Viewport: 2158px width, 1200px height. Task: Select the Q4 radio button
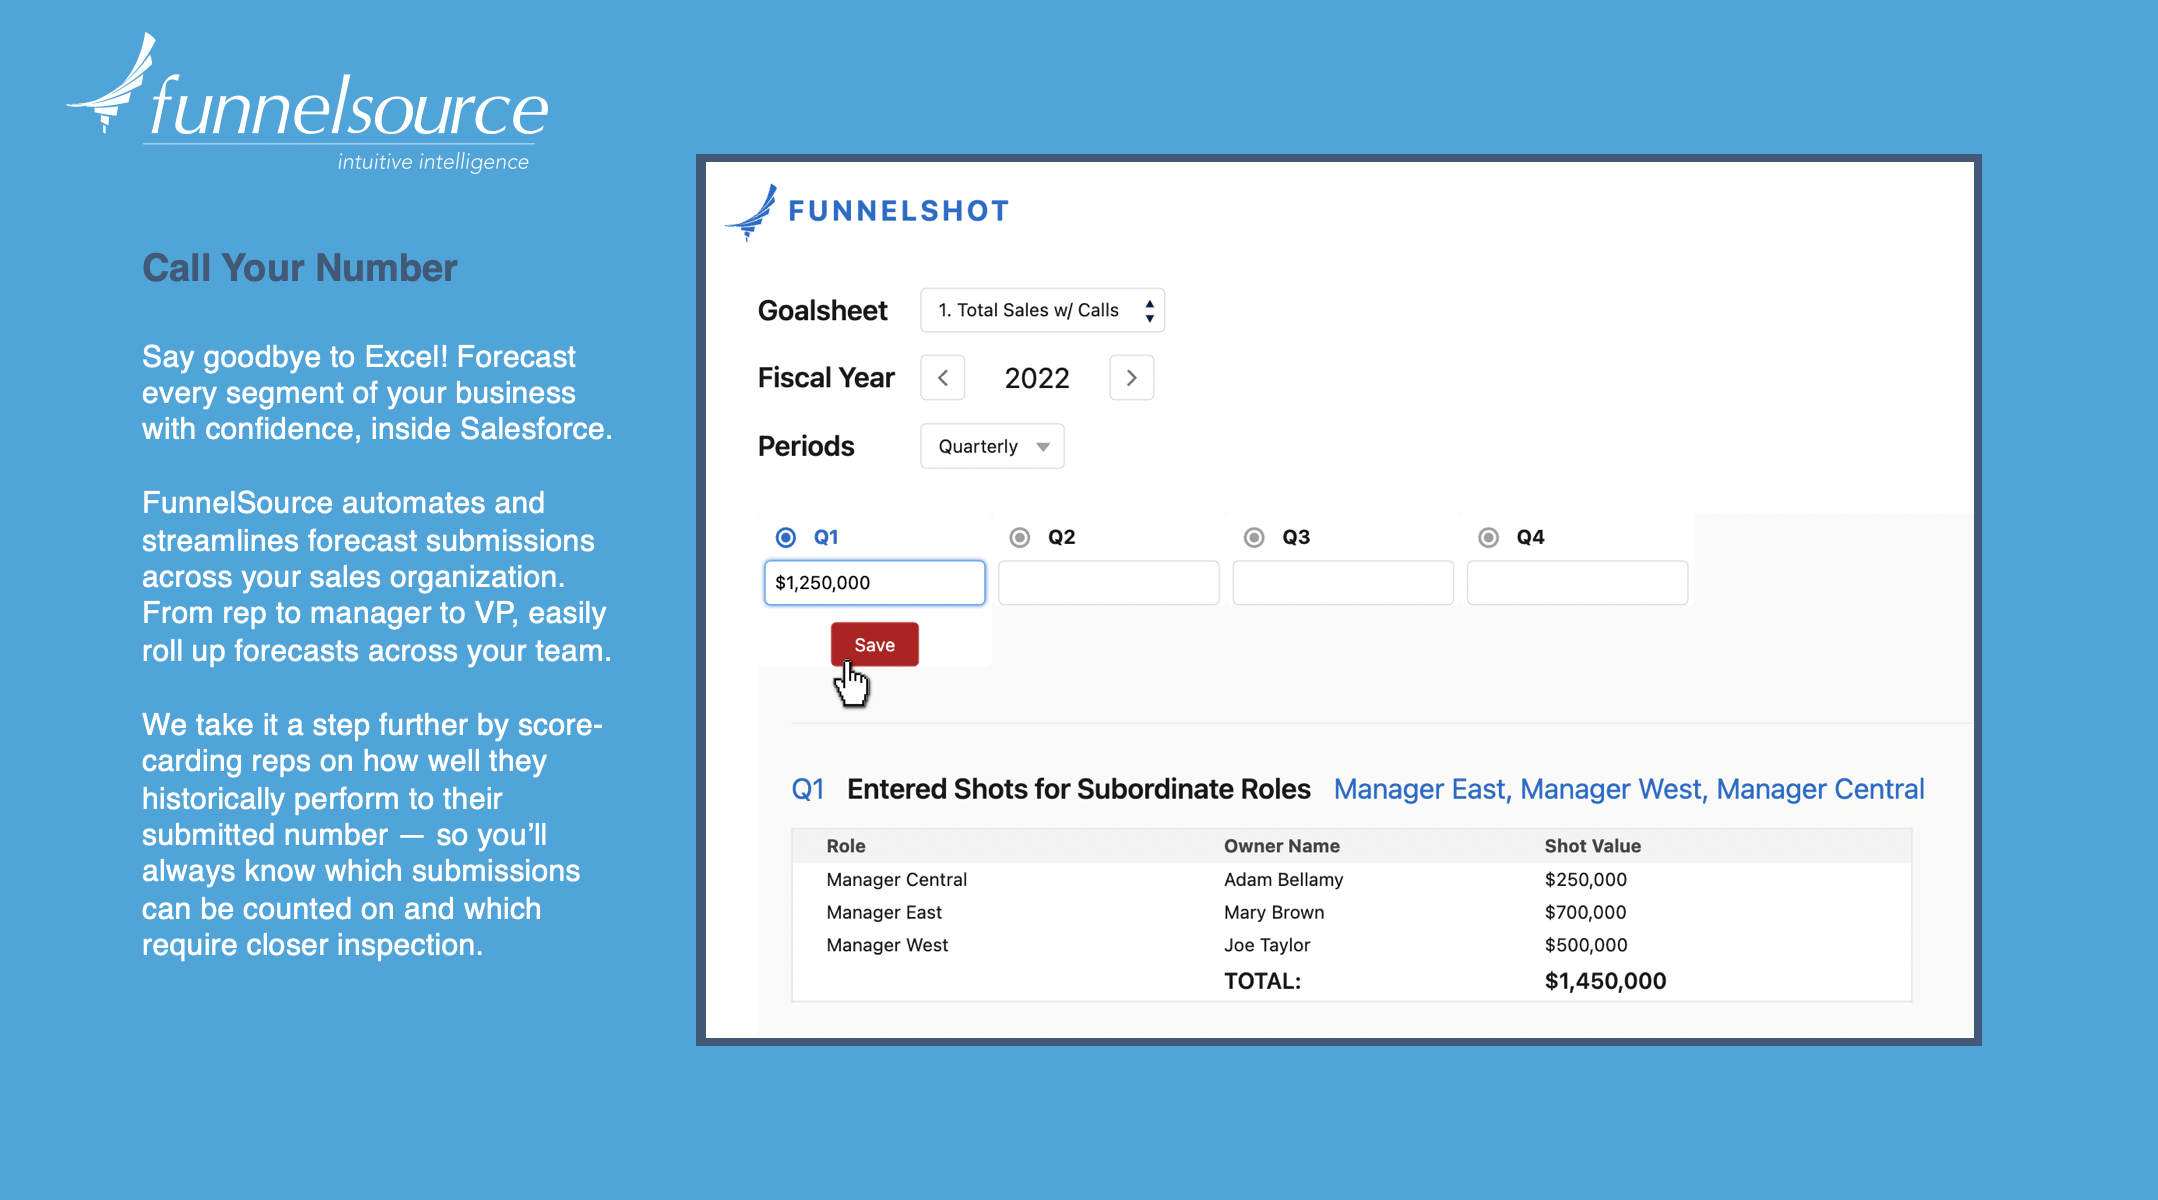coord(1489,538)
